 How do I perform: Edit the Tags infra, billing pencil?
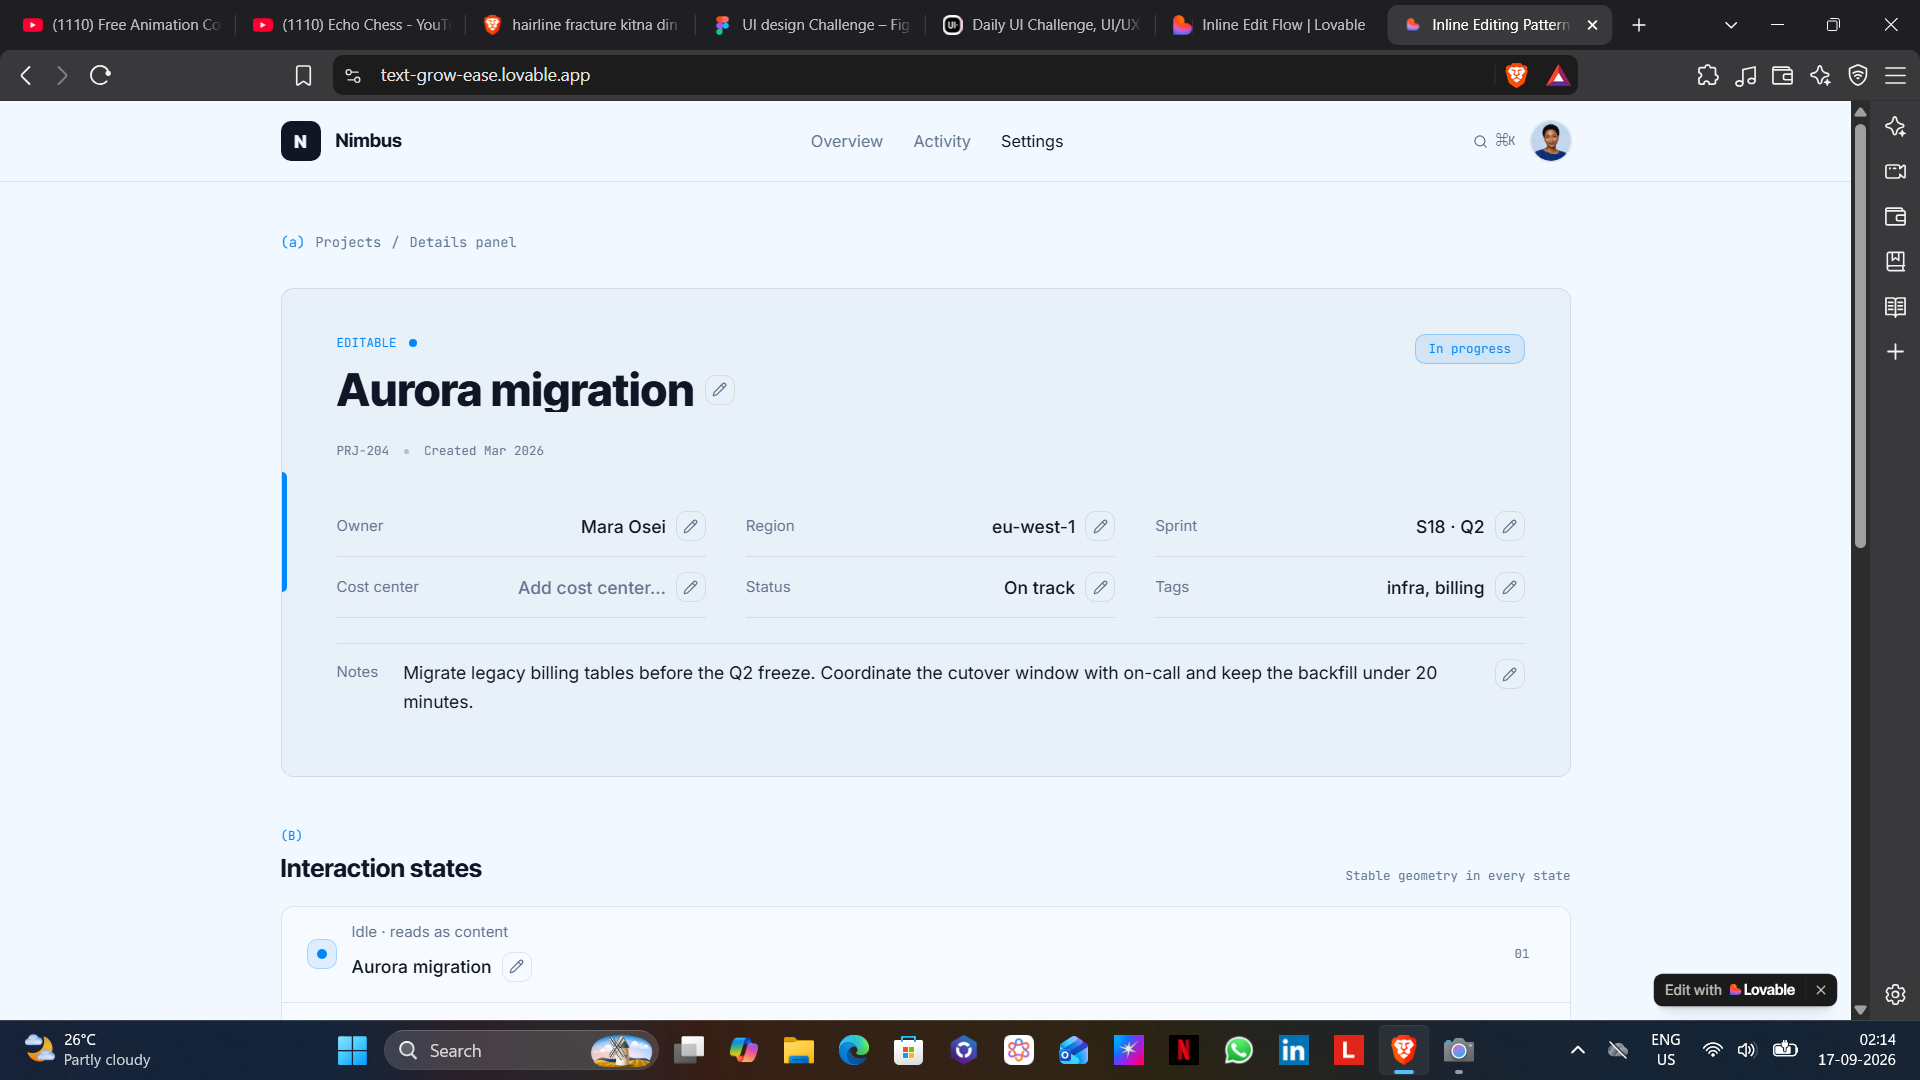[x=1509, y=587]
